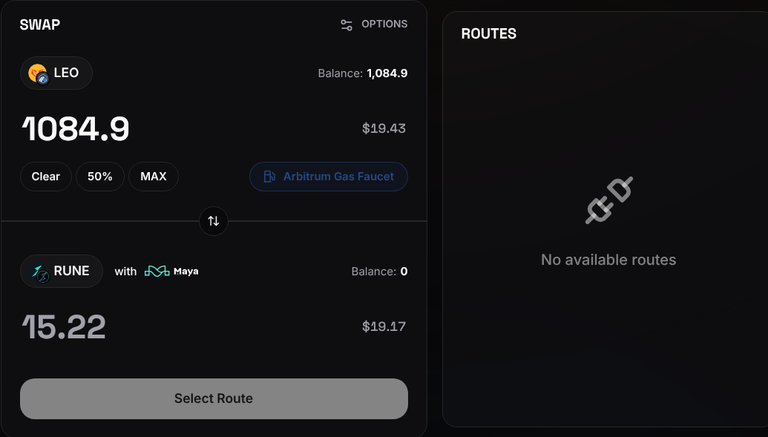Click the RUNE balance value 0
Image resolution: width=768 pixels, height=437 pixels.
404,271
